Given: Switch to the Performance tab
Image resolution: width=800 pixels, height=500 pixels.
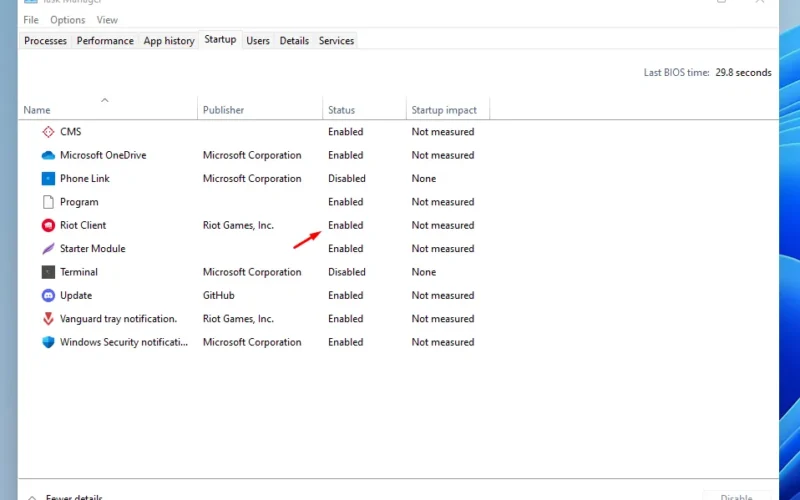Looking at the screenshot, I should click(x=105, y=41).
